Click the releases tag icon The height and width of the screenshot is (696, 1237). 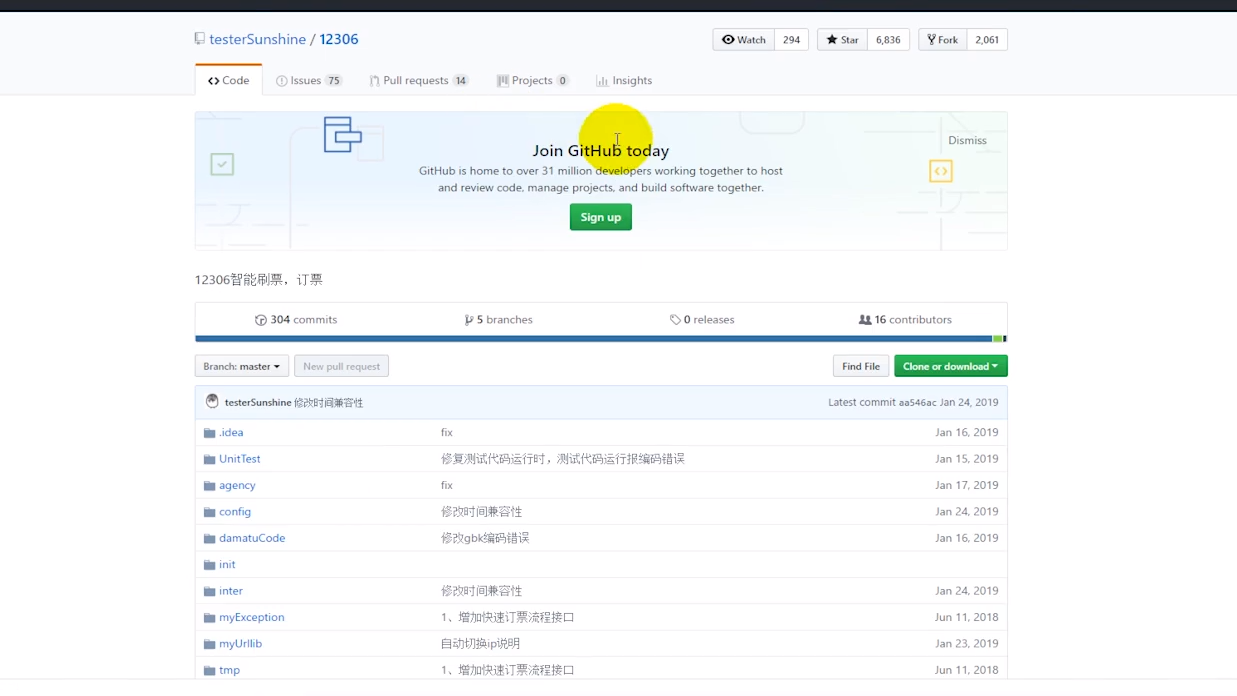click(675, 320)
